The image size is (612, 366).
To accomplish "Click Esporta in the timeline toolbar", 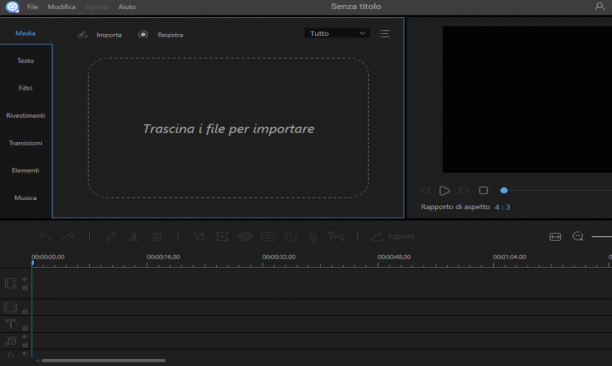I will tap(393, 236).
